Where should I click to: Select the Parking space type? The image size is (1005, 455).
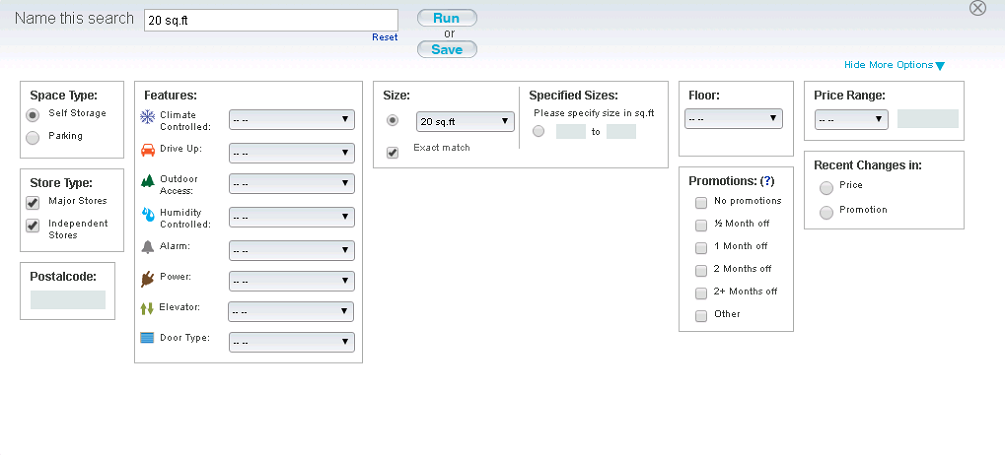click(x=32, y=137)
